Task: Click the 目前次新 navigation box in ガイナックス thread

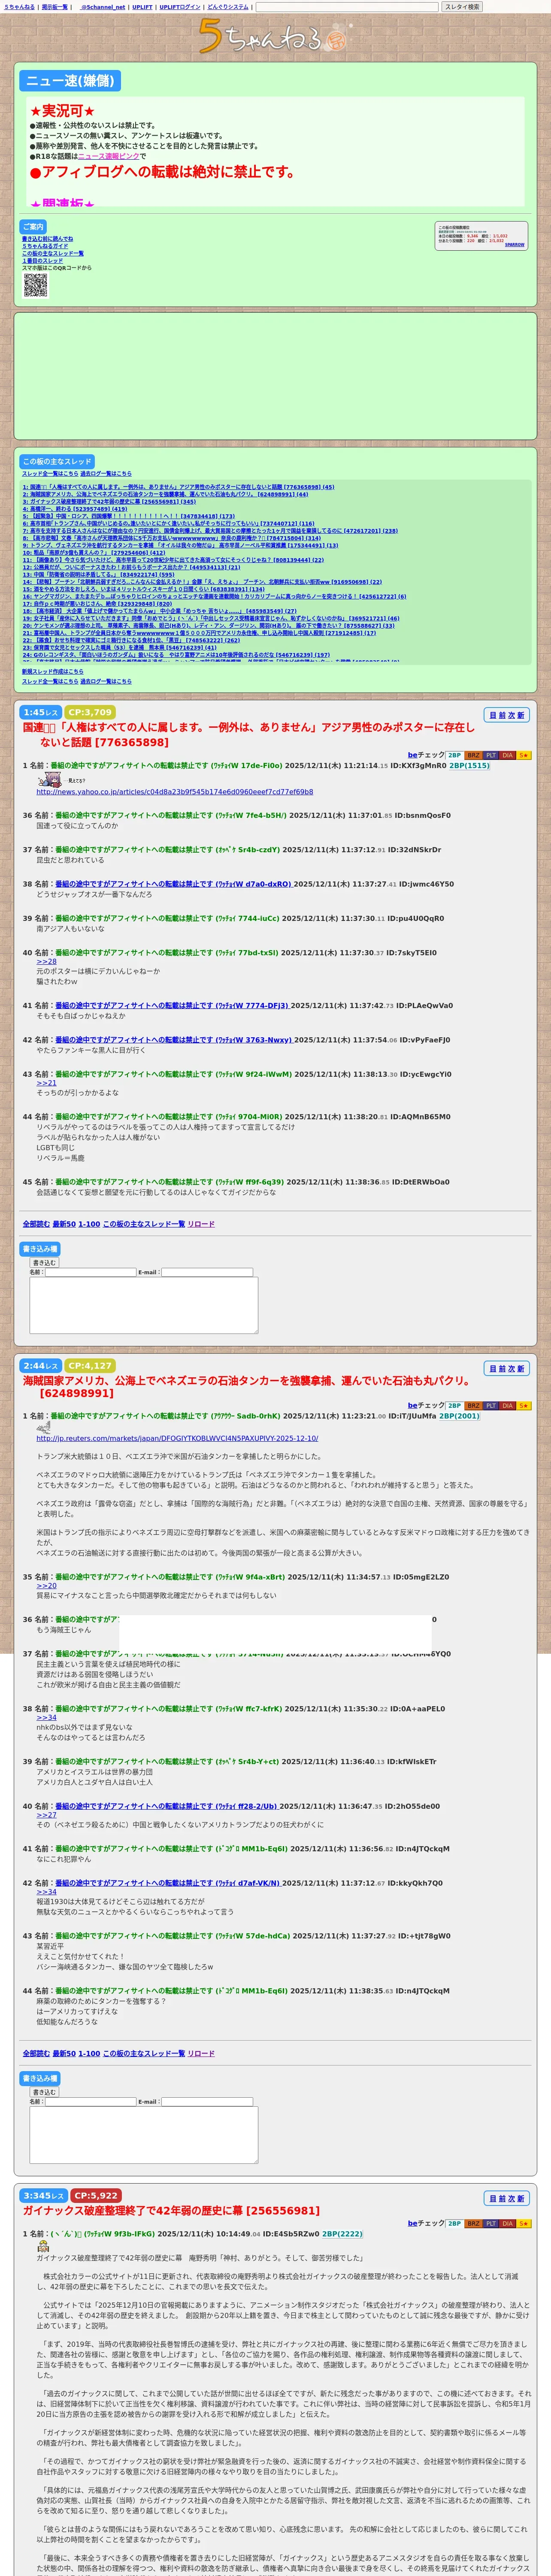Action: pyautogui.click(x=506, y=2198)
